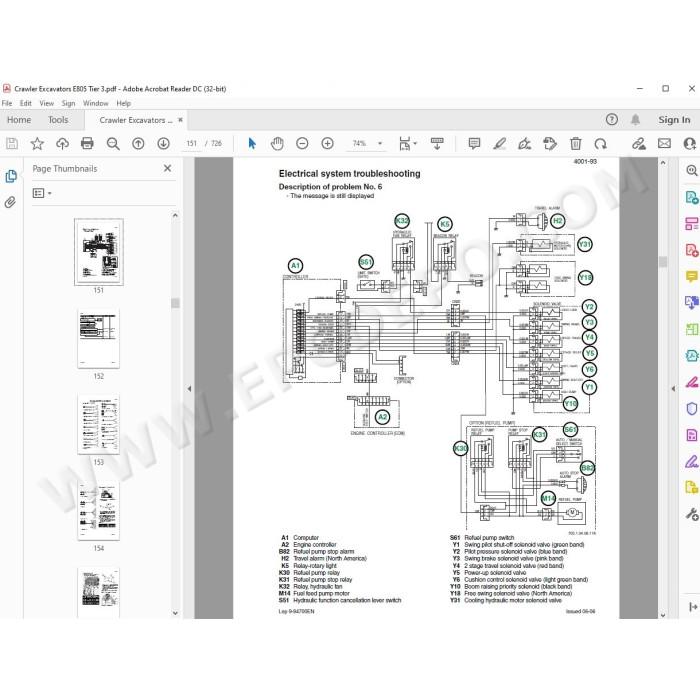Click the document scrollbar down arrow
Image resolution: width=700 pixels, height=700 pixels.
pyautogui.click(x=663, y=615)
